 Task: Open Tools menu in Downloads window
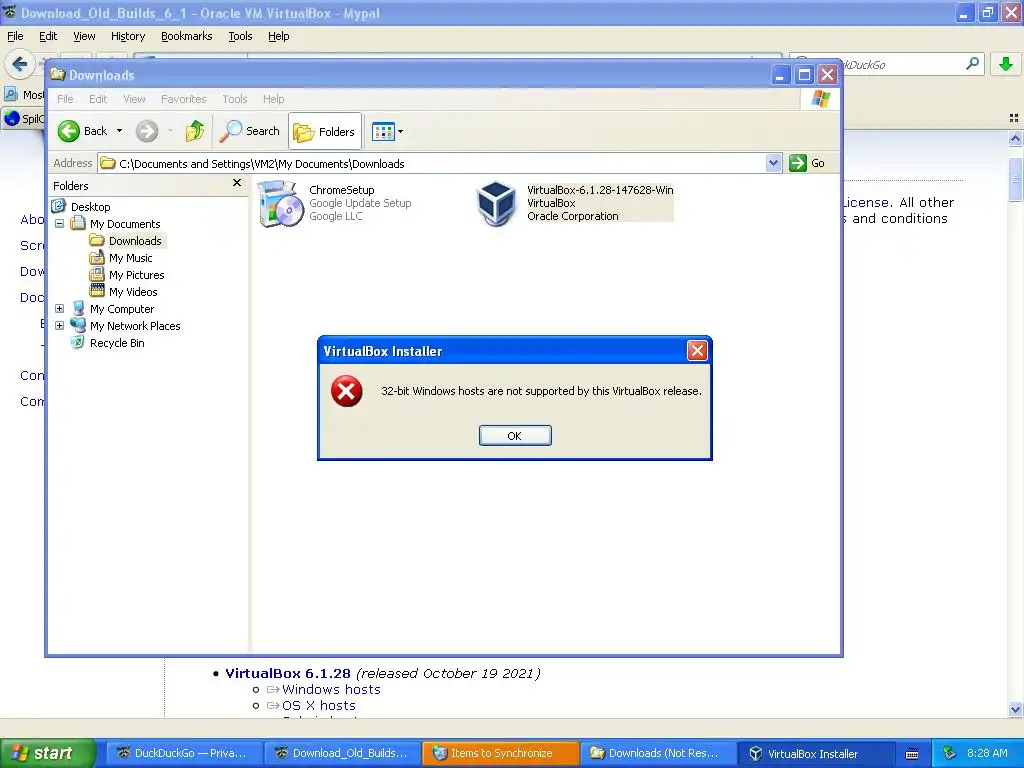pos(234,99)
